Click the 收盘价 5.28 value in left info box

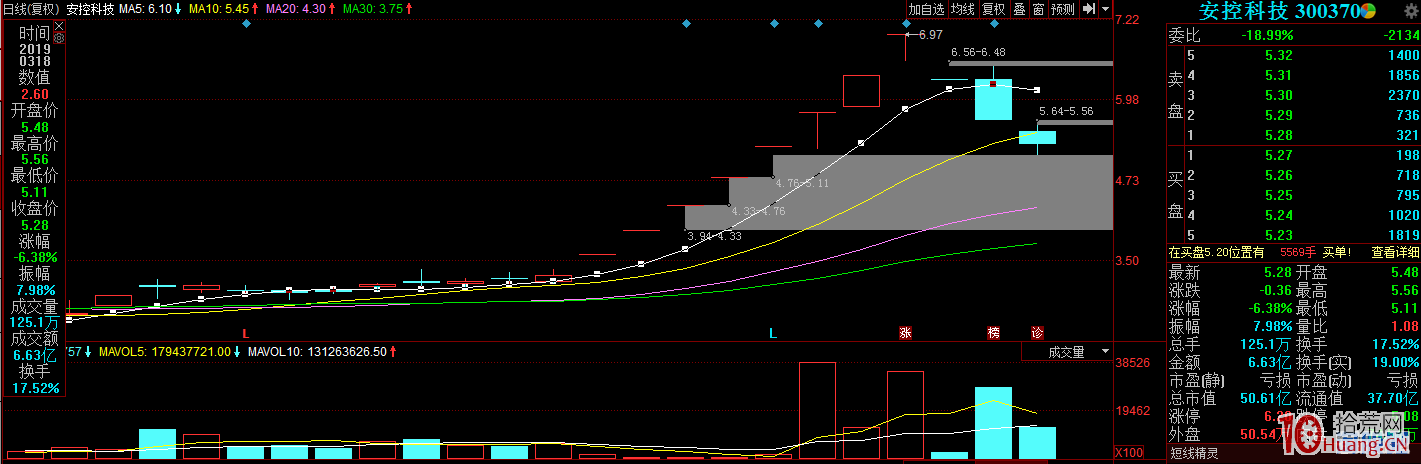[33, 223]
